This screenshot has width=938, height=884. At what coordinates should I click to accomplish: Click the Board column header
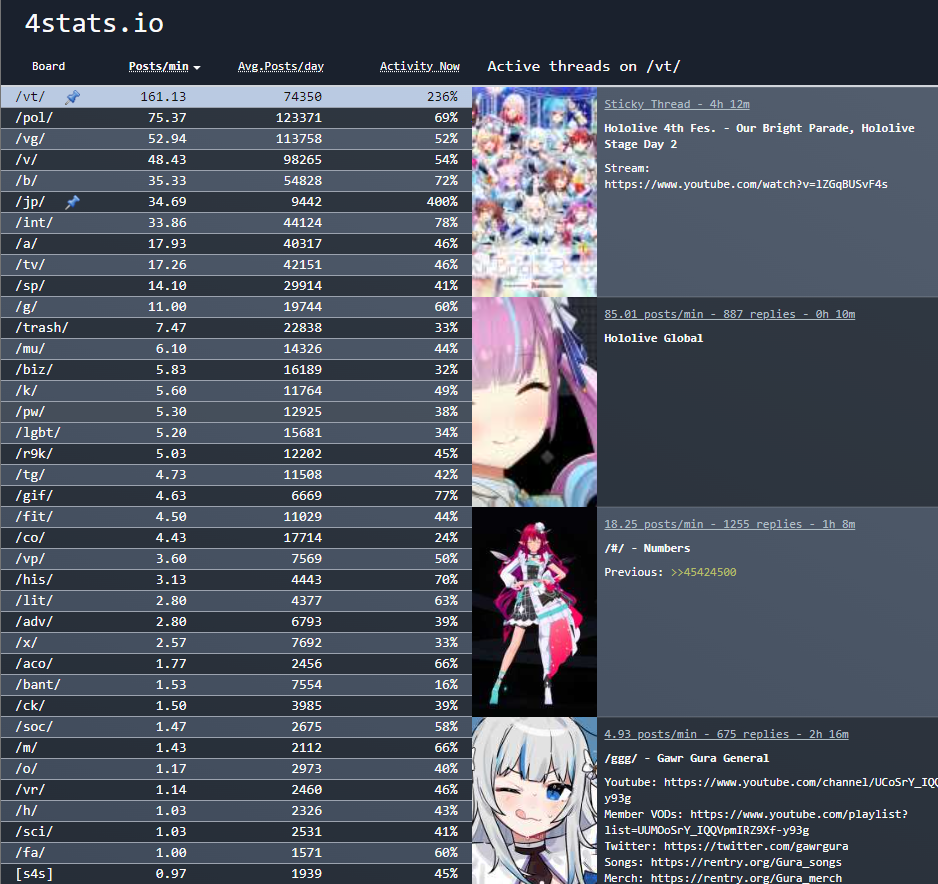[x=48, y=66]
